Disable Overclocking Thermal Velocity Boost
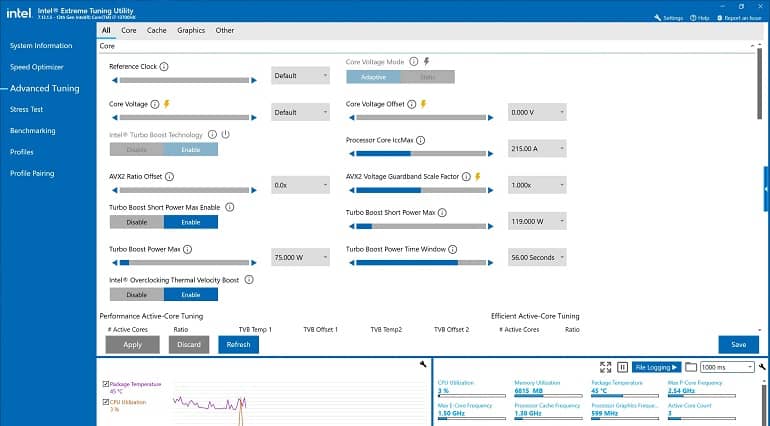770x426 pixels. (137, 295)
